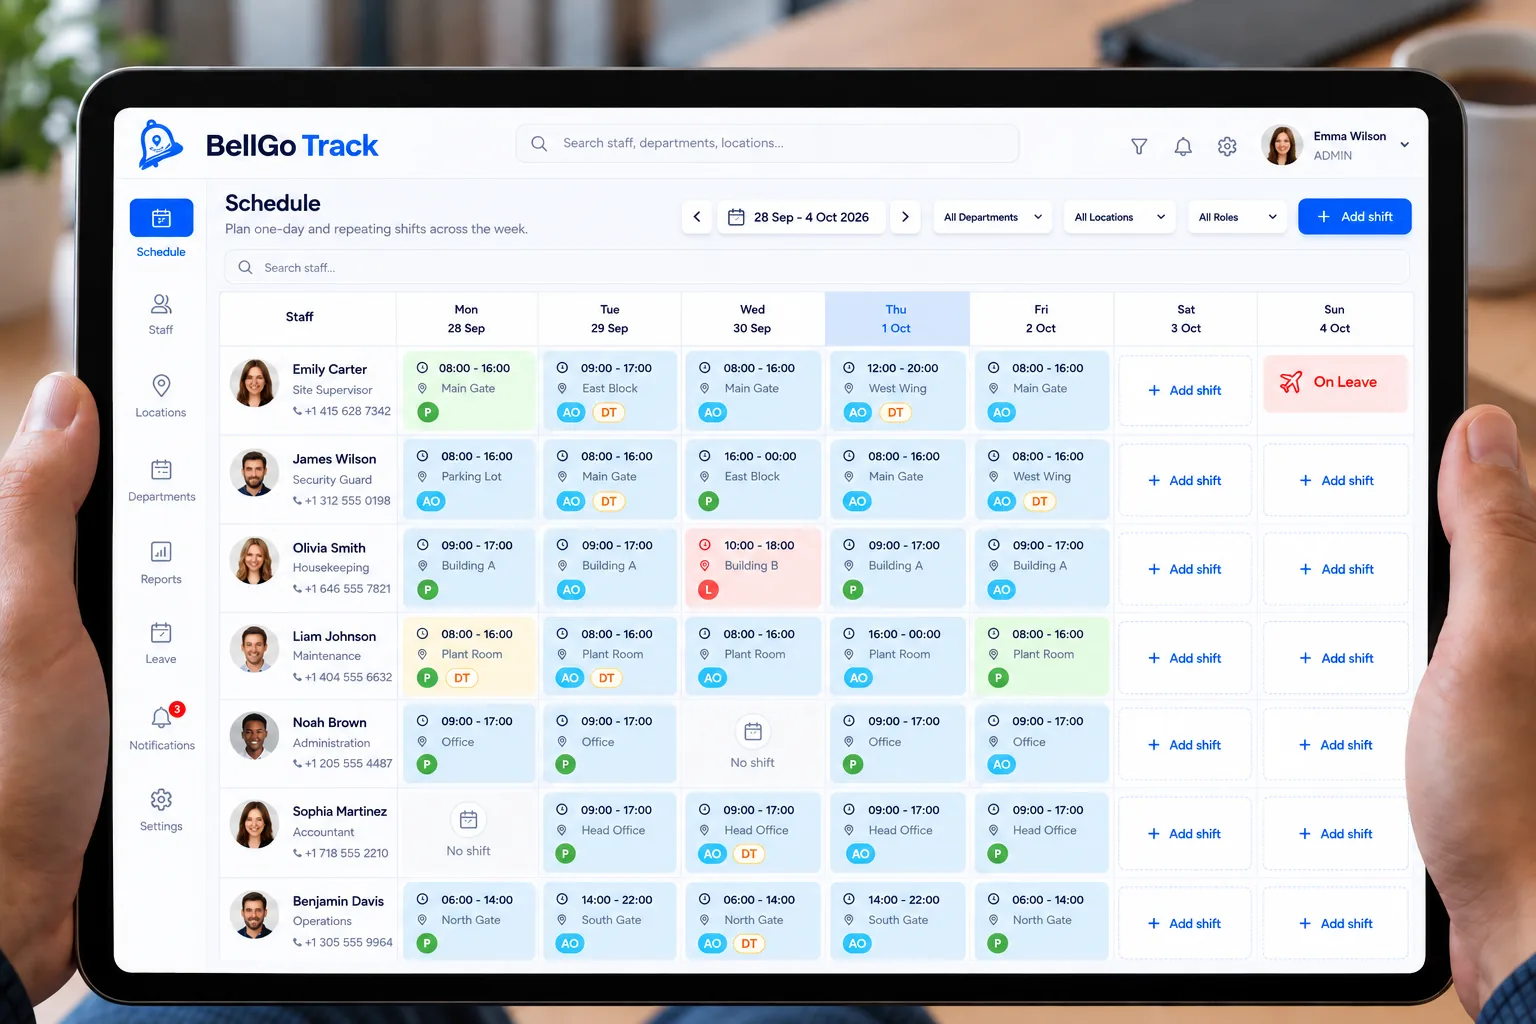Image resolution: width=1536 pixels, height=1024 pixels.
Task: Open Settings in the sidebar
Action: pyautogui.click(x=161, y=810)
